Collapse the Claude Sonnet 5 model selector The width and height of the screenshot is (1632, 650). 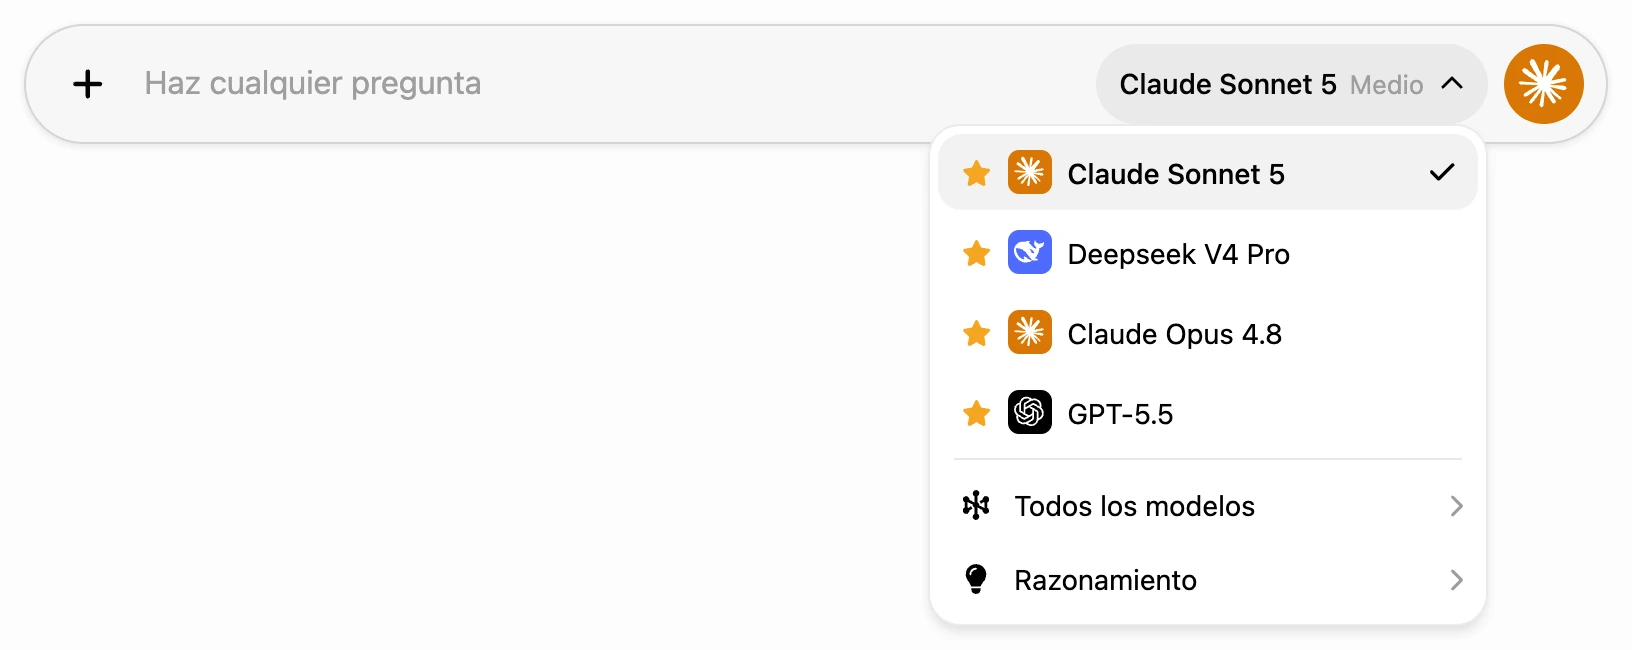[1291, 84]
